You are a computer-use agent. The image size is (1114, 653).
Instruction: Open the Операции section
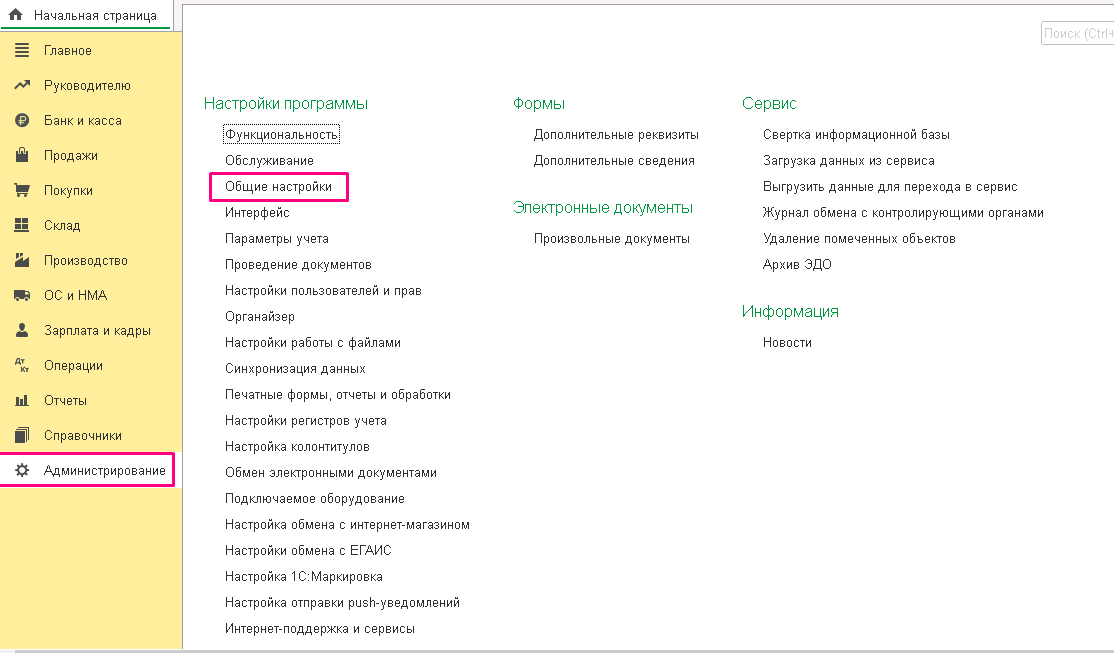[91, 365]
